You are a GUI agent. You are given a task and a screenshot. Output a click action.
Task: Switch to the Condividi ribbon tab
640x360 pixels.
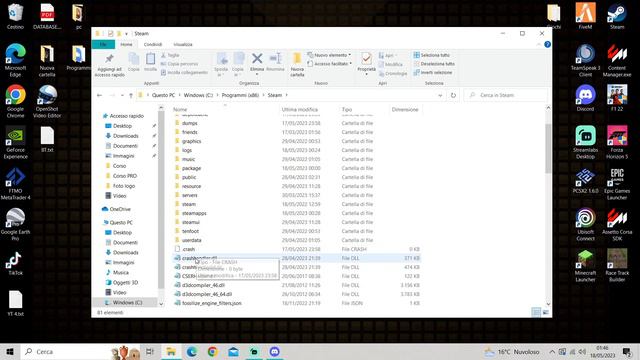(153, 44)
